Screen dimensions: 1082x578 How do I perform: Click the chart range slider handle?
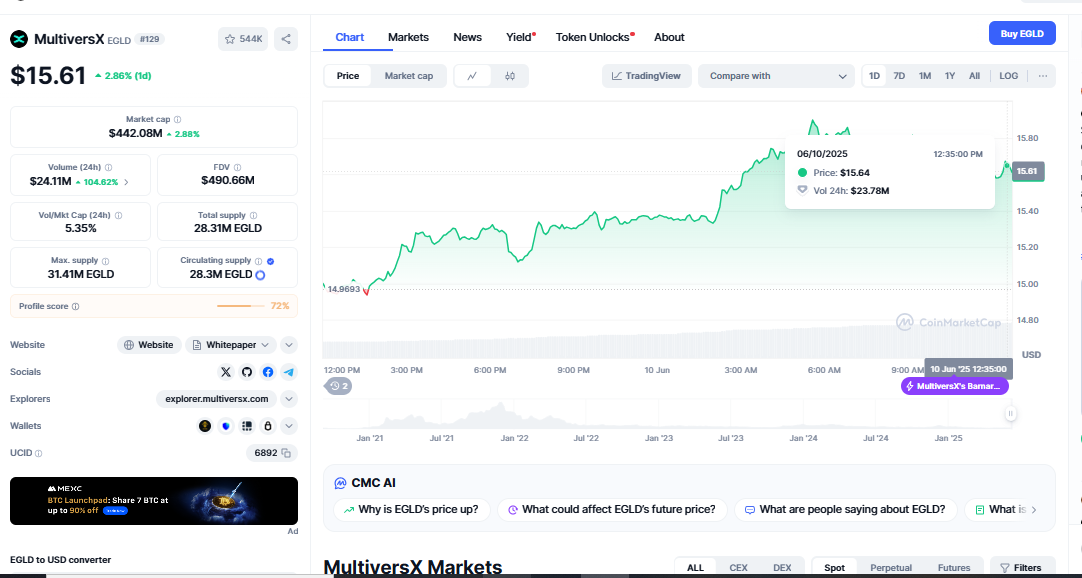click(1010, 413)
